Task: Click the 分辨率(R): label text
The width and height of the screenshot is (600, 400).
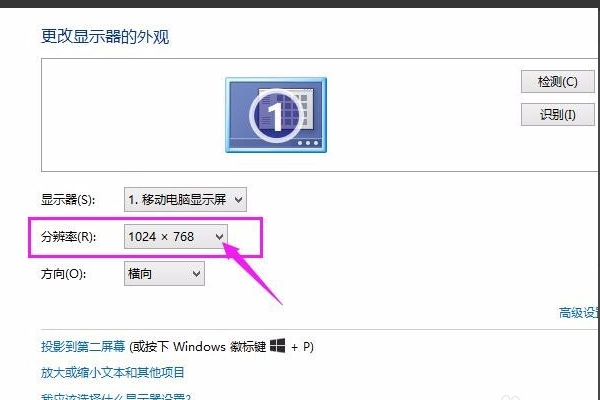Action: (68, 237)
